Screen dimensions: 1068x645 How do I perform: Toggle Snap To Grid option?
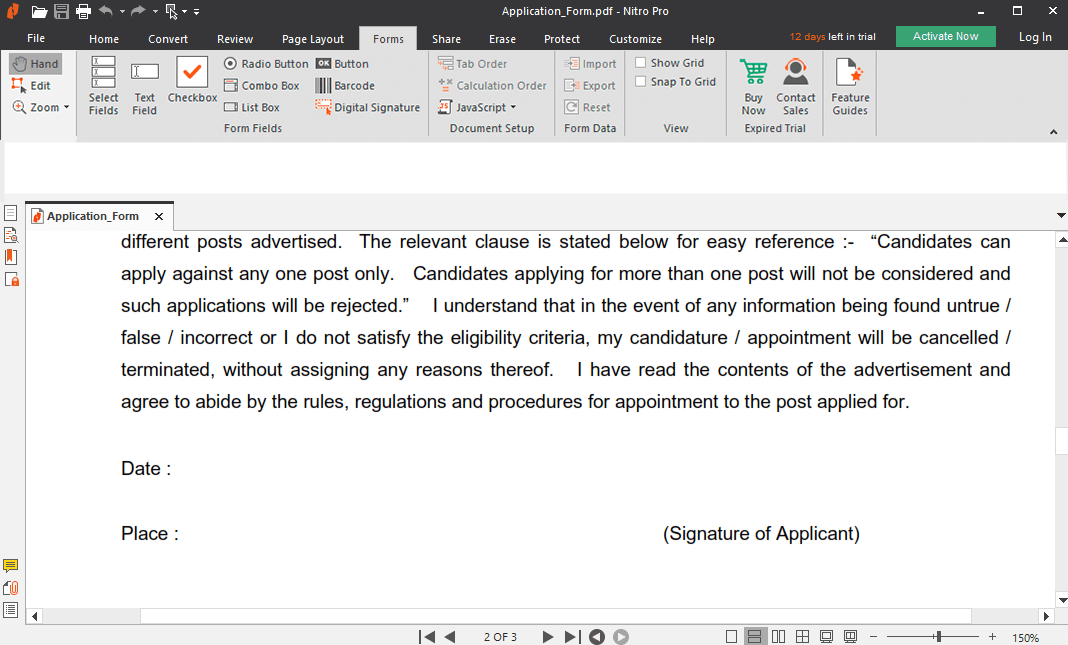point(641,82)
